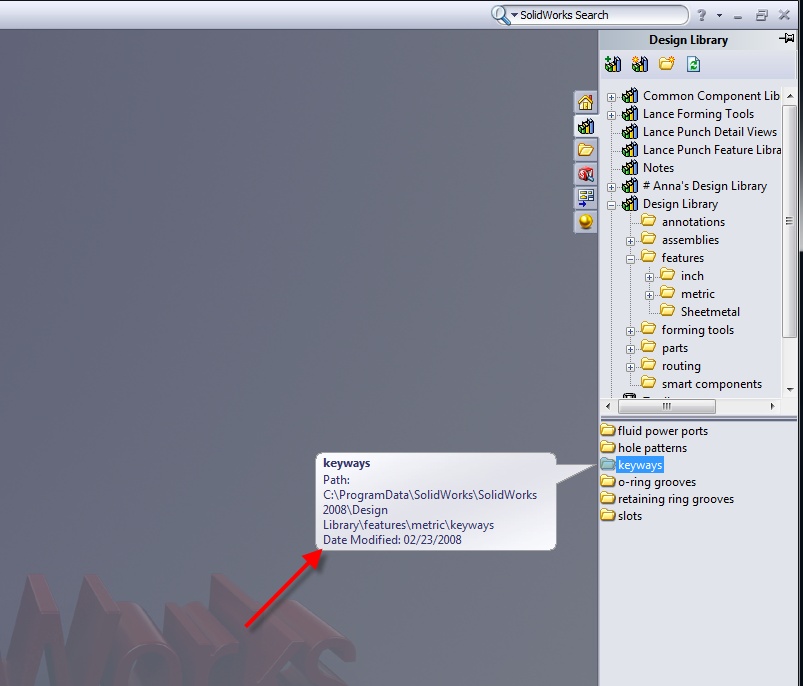
Task: Select Common Component Lib tree item
Action: (711, 96)
